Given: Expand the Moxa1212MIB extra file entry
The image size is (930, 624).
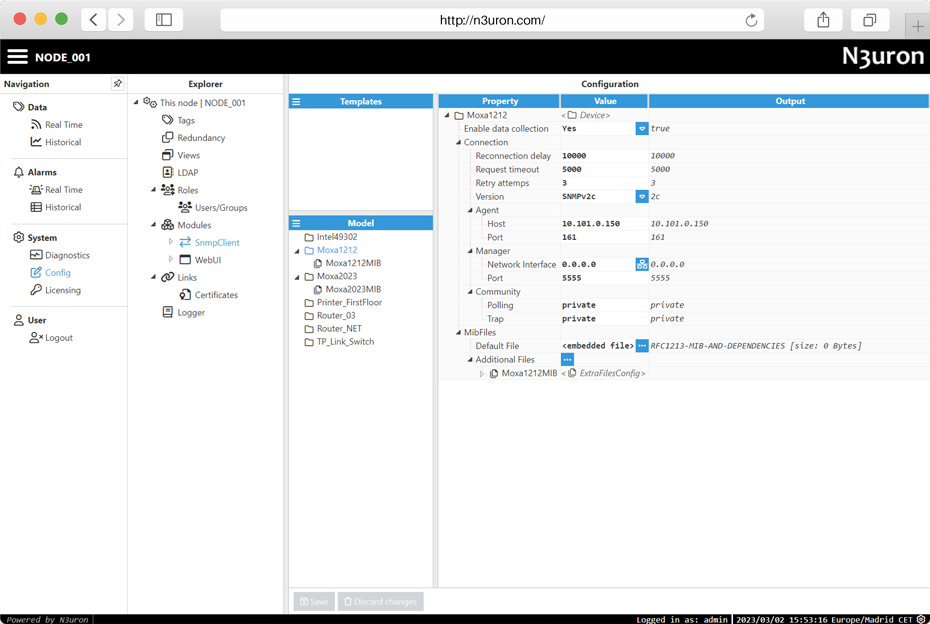Looking at the screenshot, I should [x=482, y=374].
